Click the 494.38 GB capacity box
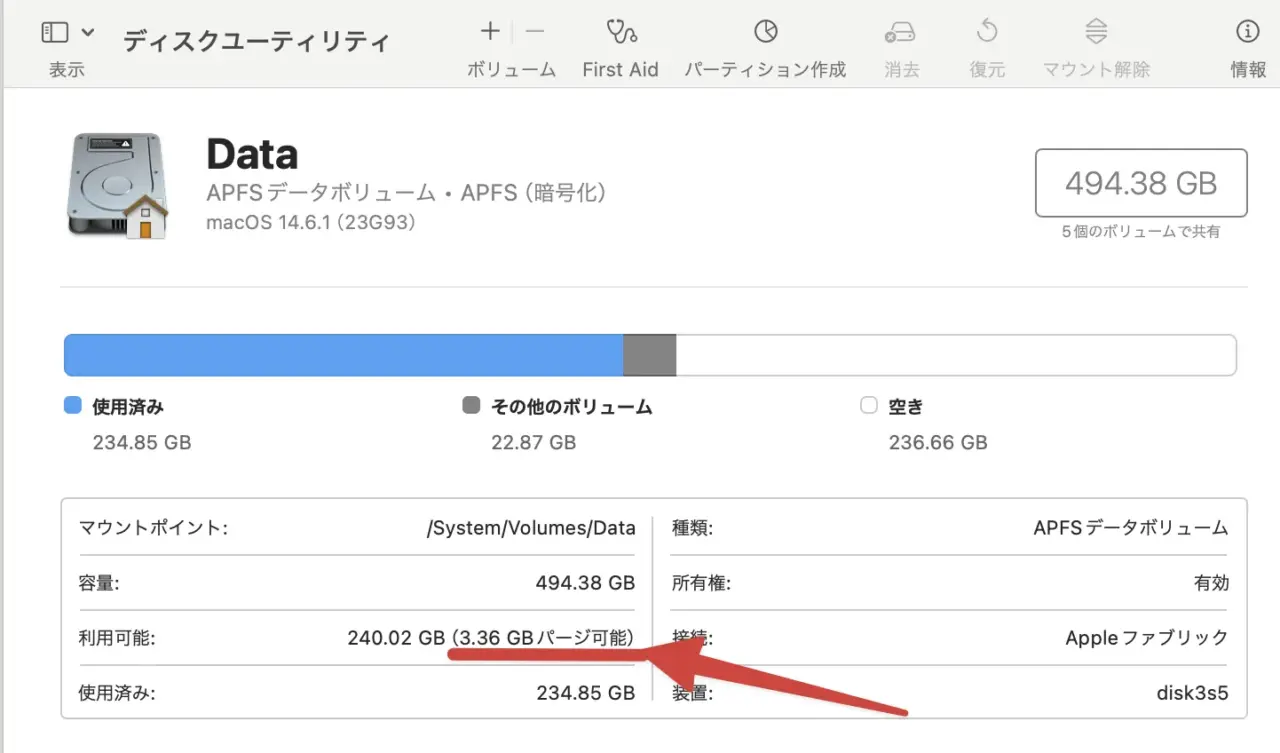The width and height of the screenshot is (1280, 753). click(x=1141, y=183)
